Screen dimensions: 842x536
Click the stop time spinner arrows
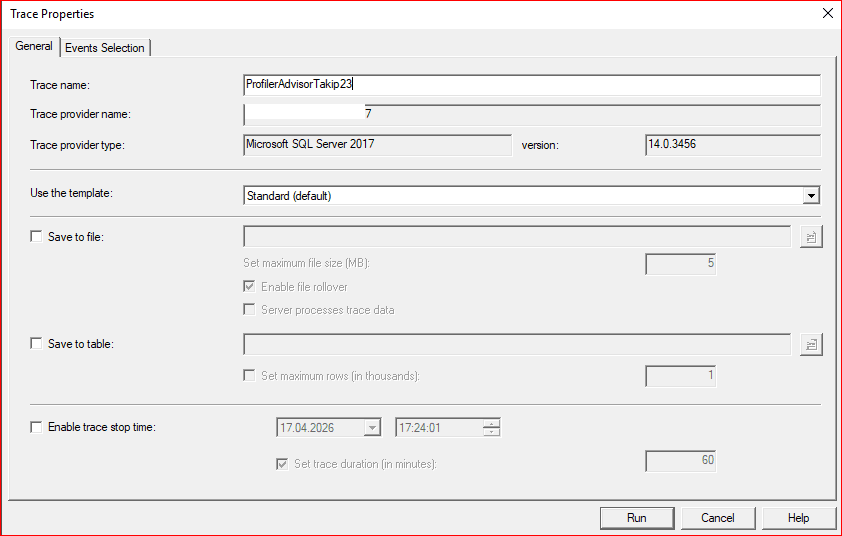(491, 428)
